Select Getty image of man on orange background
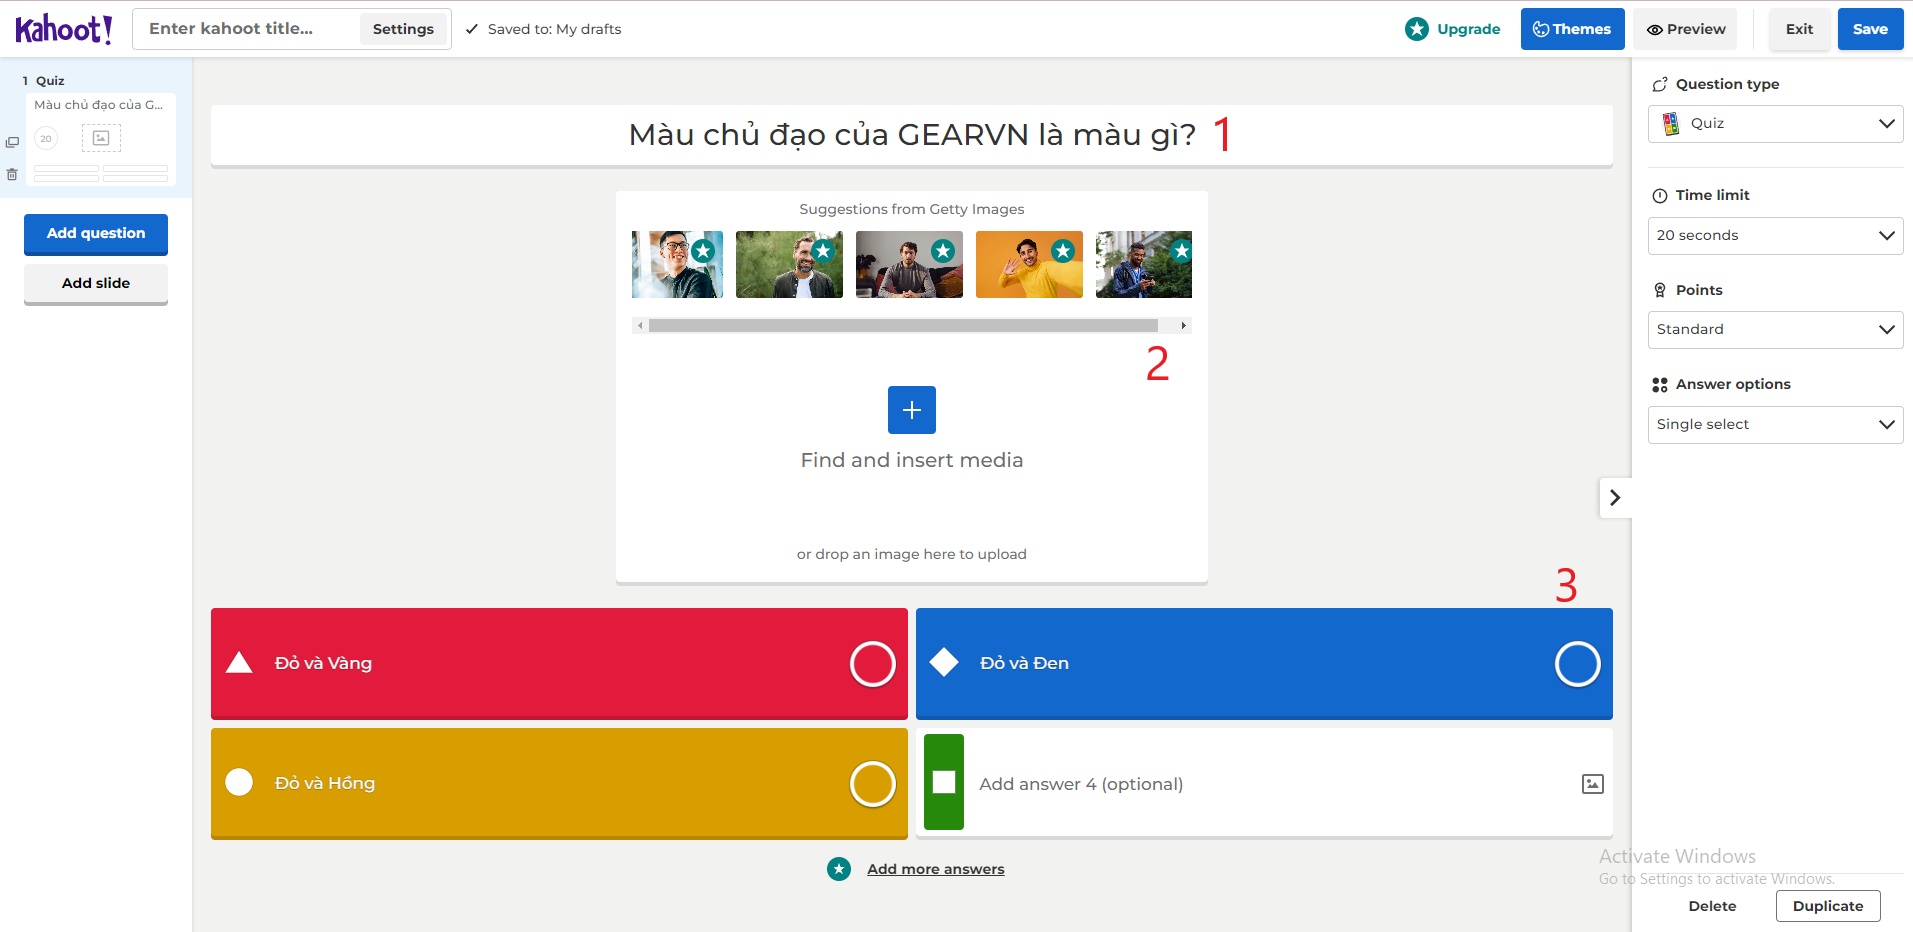1913x932 pixels. point(1029,265)
